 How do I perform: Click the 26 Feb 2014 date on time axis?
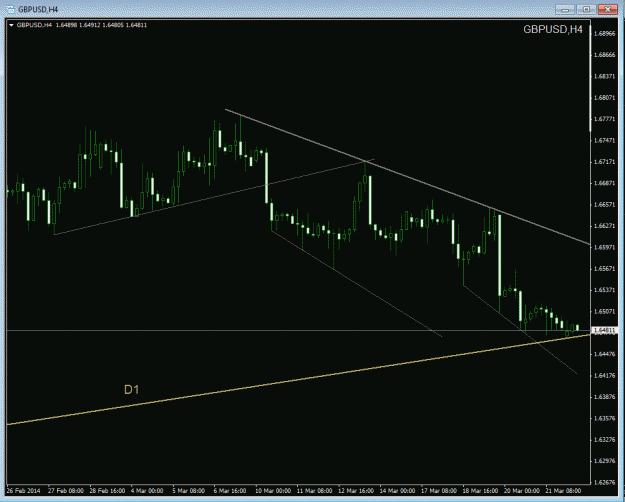24,490
